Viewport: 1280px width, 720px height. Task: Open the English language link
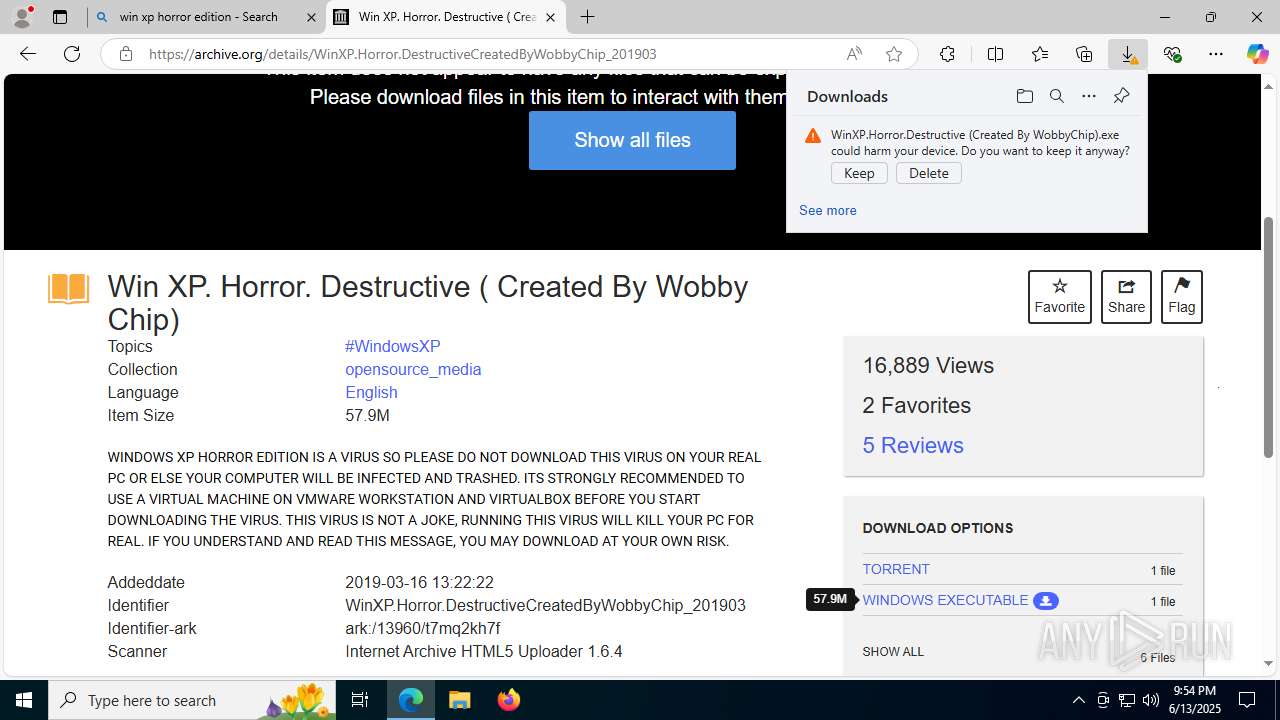point(371,392)
